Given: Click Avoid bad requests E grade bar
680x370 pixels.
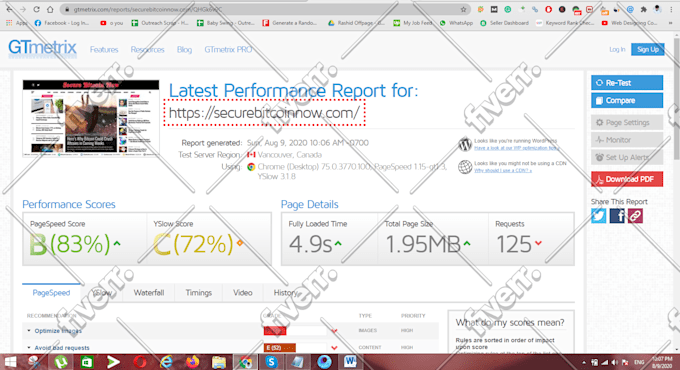Looking at the screenshot, I should [x=280, y=348].
